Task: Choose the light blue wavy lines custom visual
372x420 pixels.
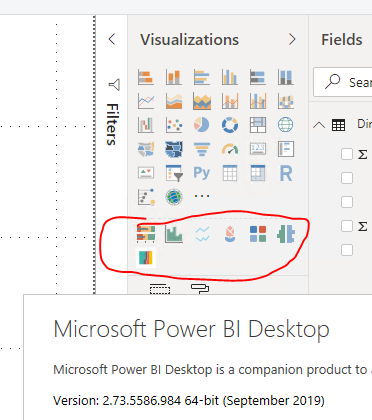Action: [x=202, y=234]
